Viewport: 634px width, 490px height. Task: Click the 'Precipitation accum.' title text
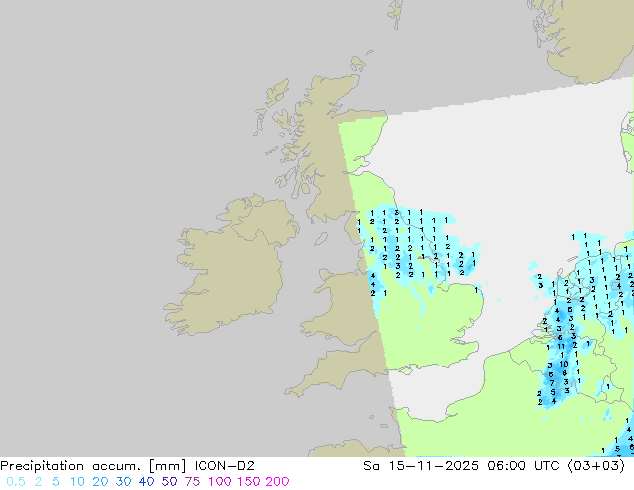click(x=70, y=466)
